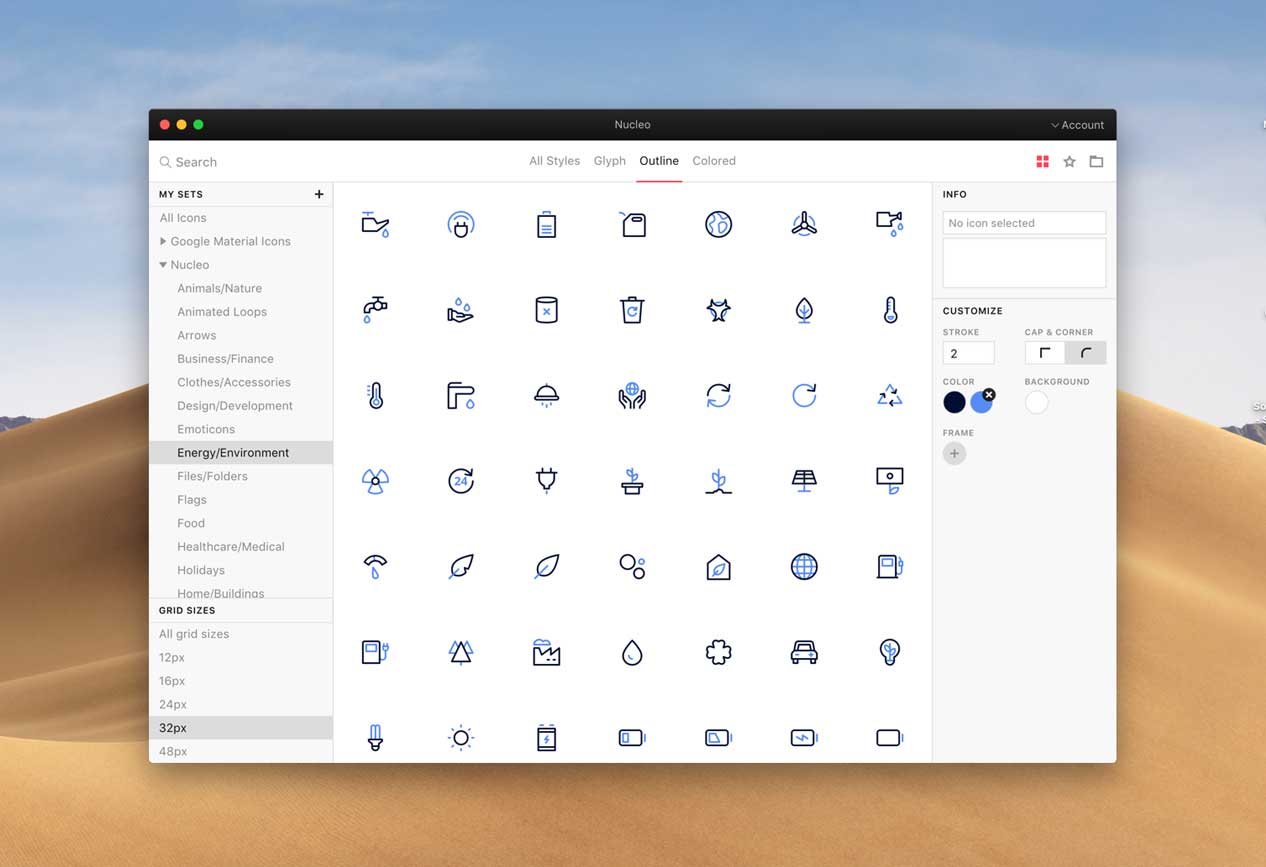Click the water faucet icon

click(374, 309)
